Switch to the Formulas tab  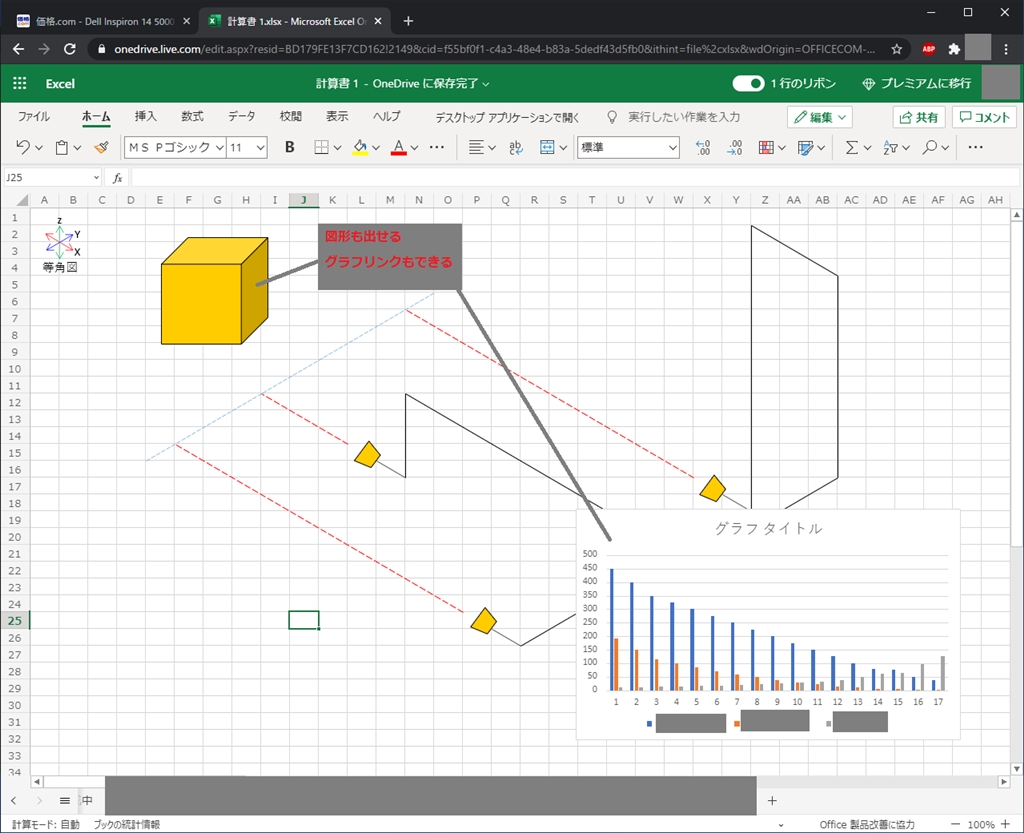[192, 116]
